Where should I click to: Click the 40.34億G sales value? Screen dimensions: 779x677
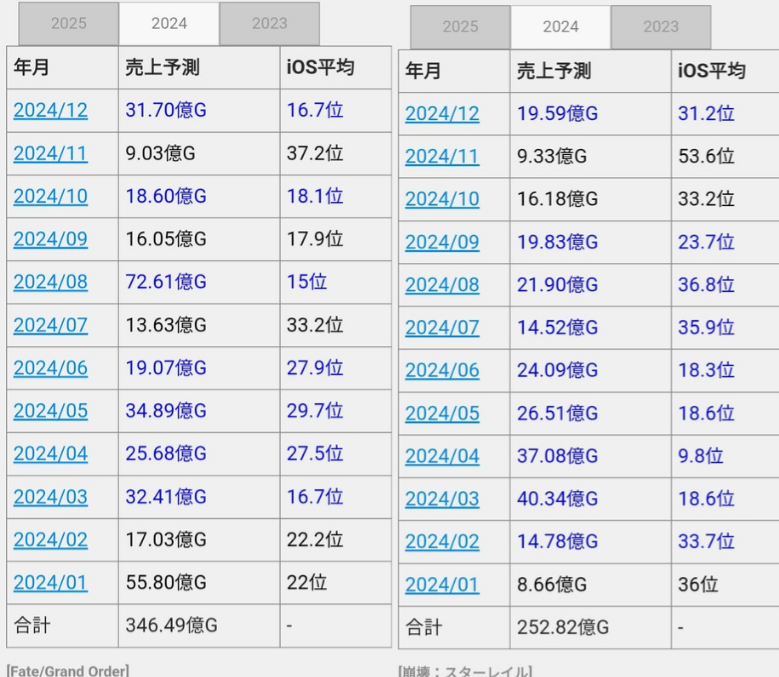[557, 499]
